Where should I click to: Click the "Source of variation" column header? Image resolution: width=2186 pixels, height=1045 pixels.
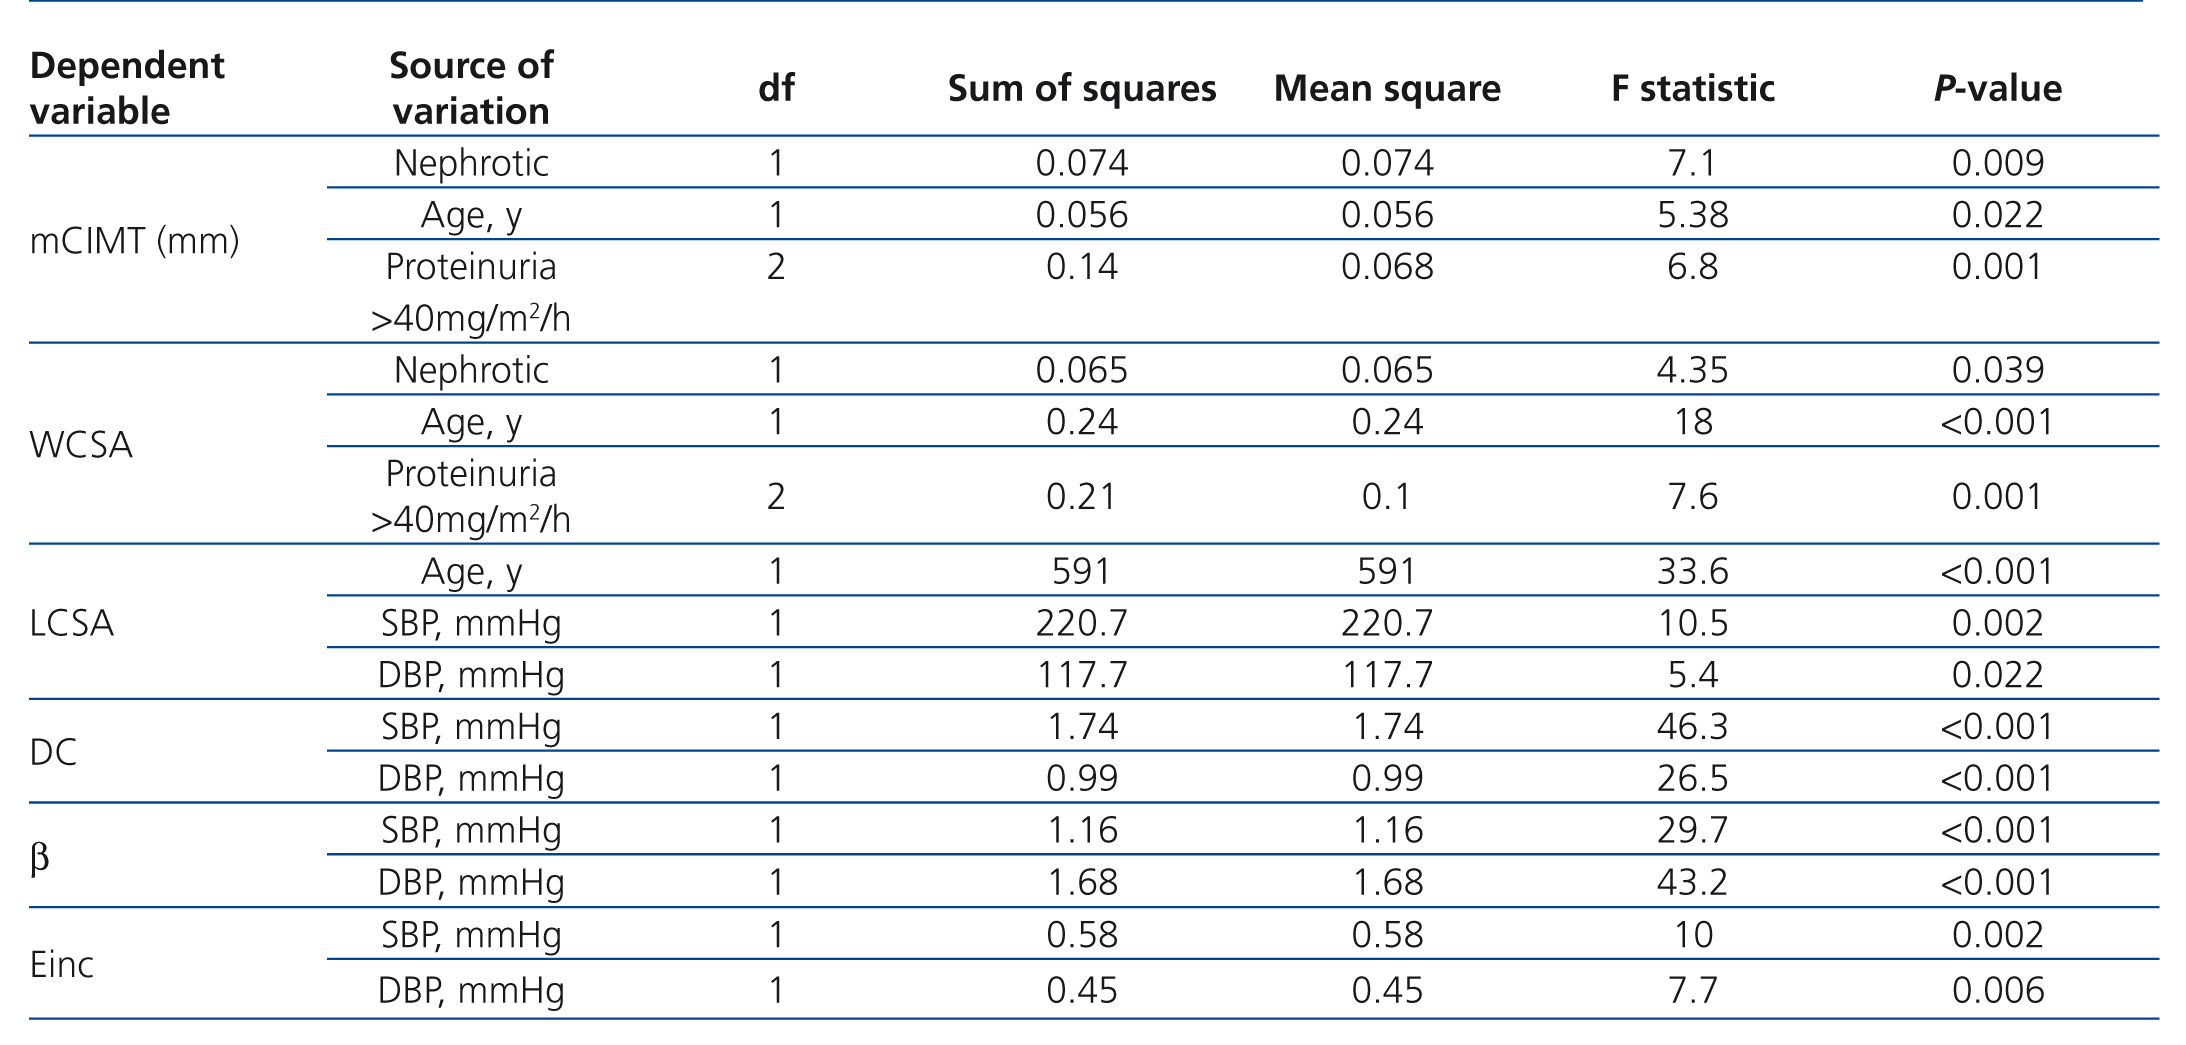pos(471,88)
